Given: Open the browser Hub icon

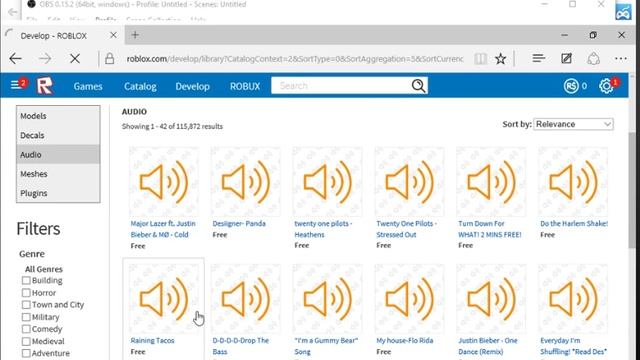Looking at the screenshot, I should click(x=539, y=58).
